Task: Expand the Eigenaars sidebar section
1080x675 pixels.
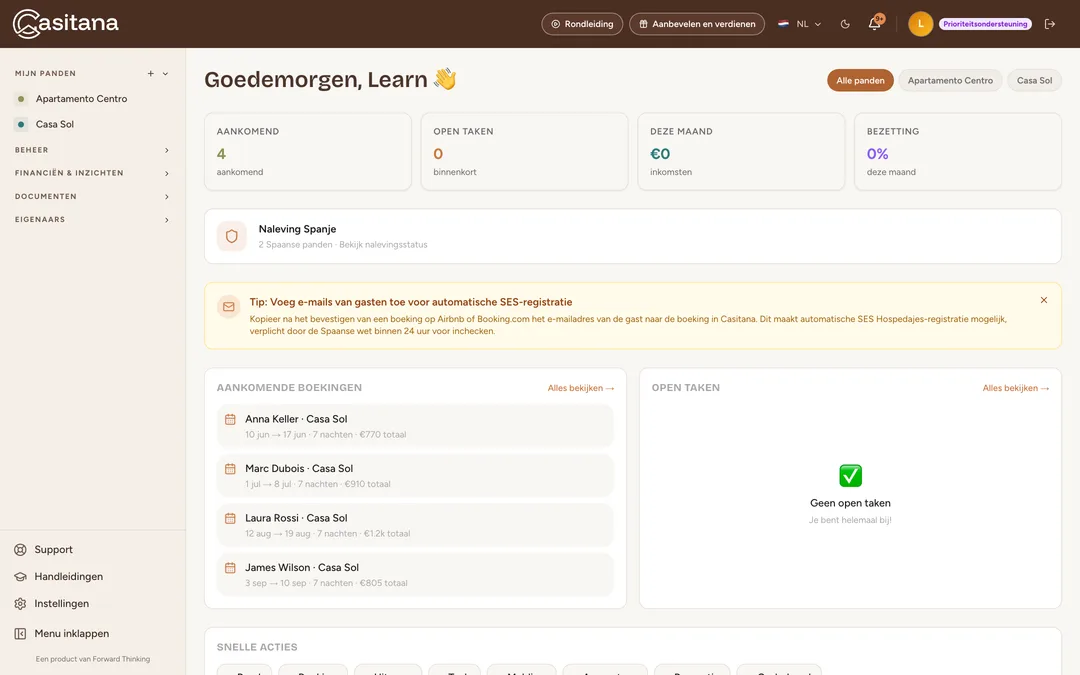Action: coord(92,220)
